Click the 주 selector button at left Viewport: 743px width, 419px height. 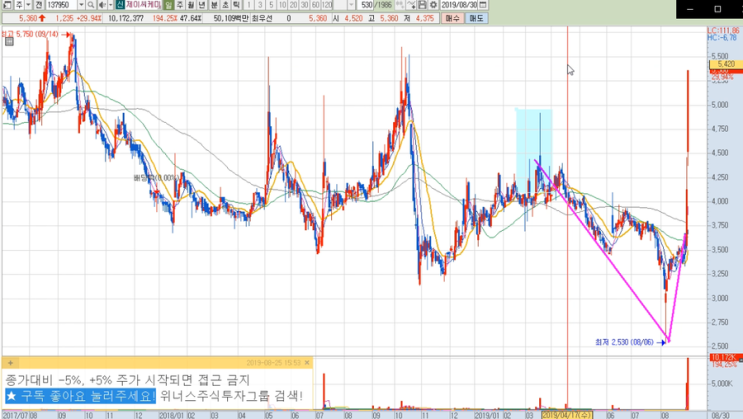click(x=19, y=5)
